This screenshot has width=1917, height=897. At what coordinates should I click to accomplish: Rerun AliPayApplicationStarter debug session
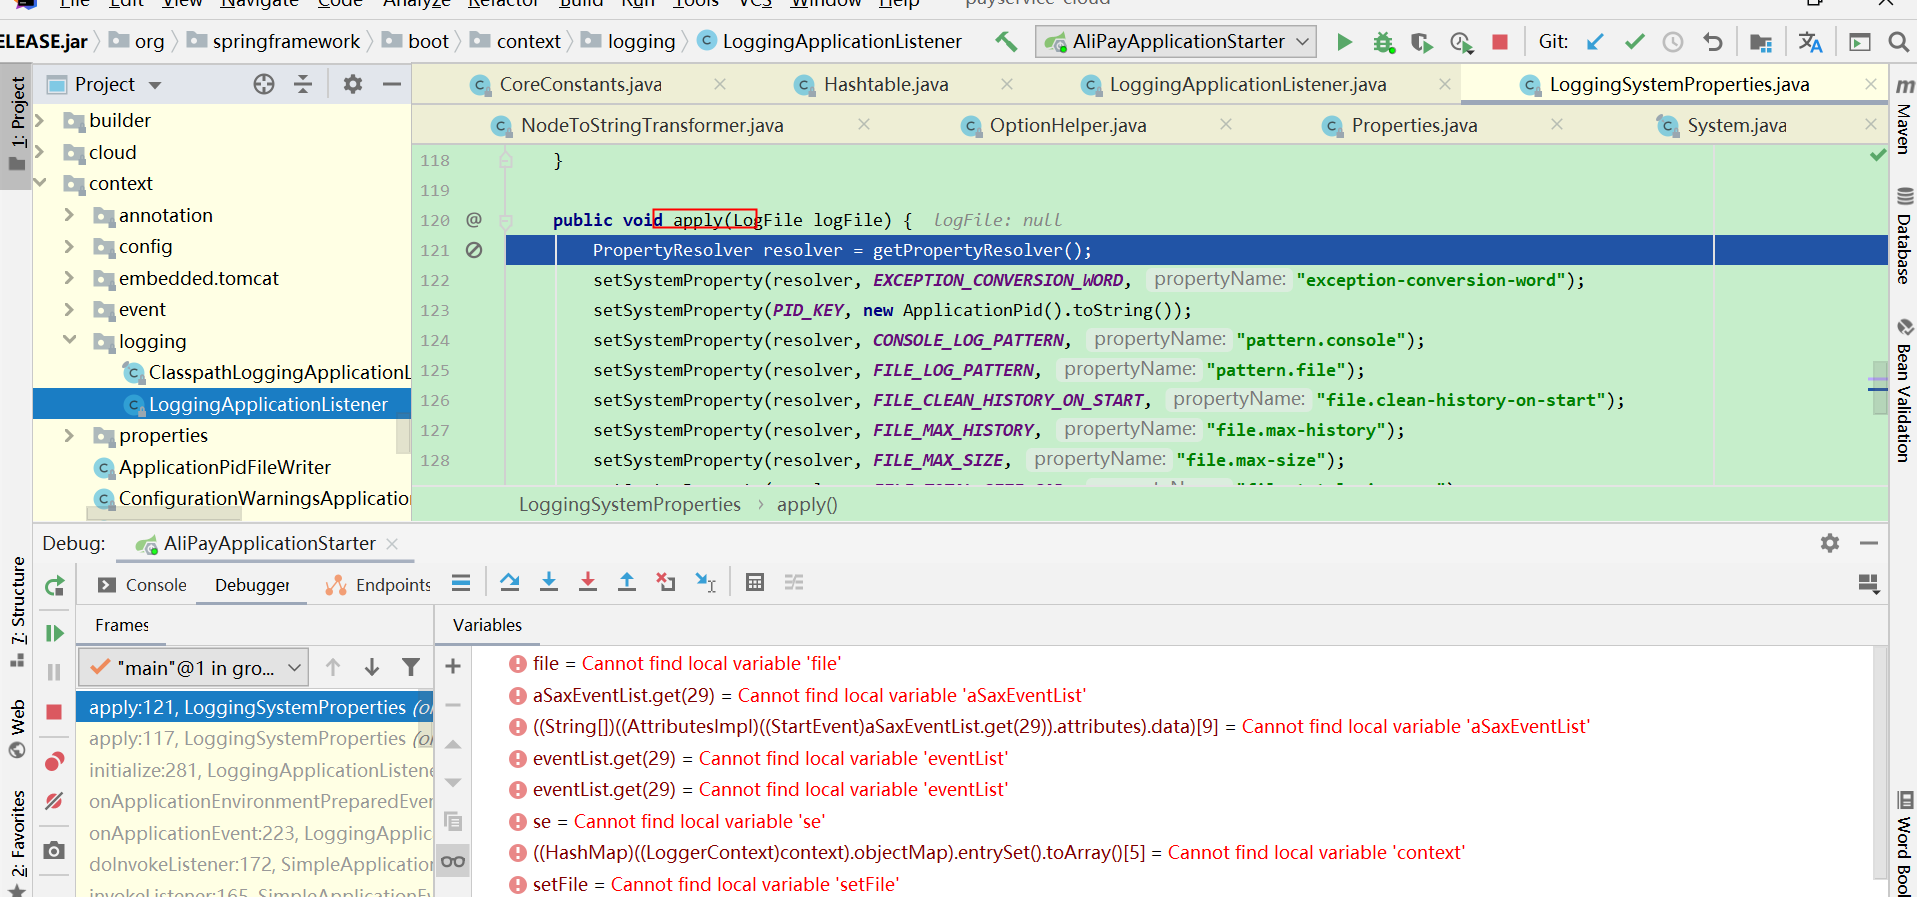click(x=55, y=586)
